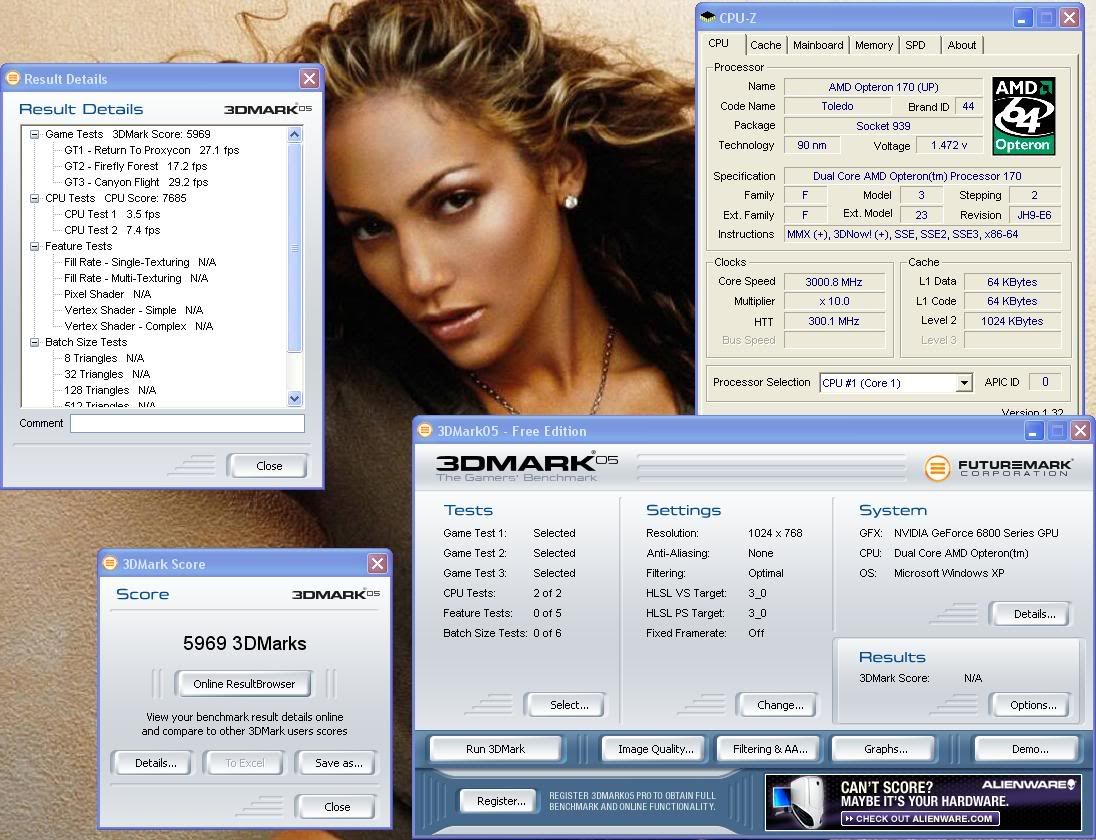Screen dimensions: 1096x840
Task: Switch to the About tab in CPU-Z
Action: (x=962, y=45)
